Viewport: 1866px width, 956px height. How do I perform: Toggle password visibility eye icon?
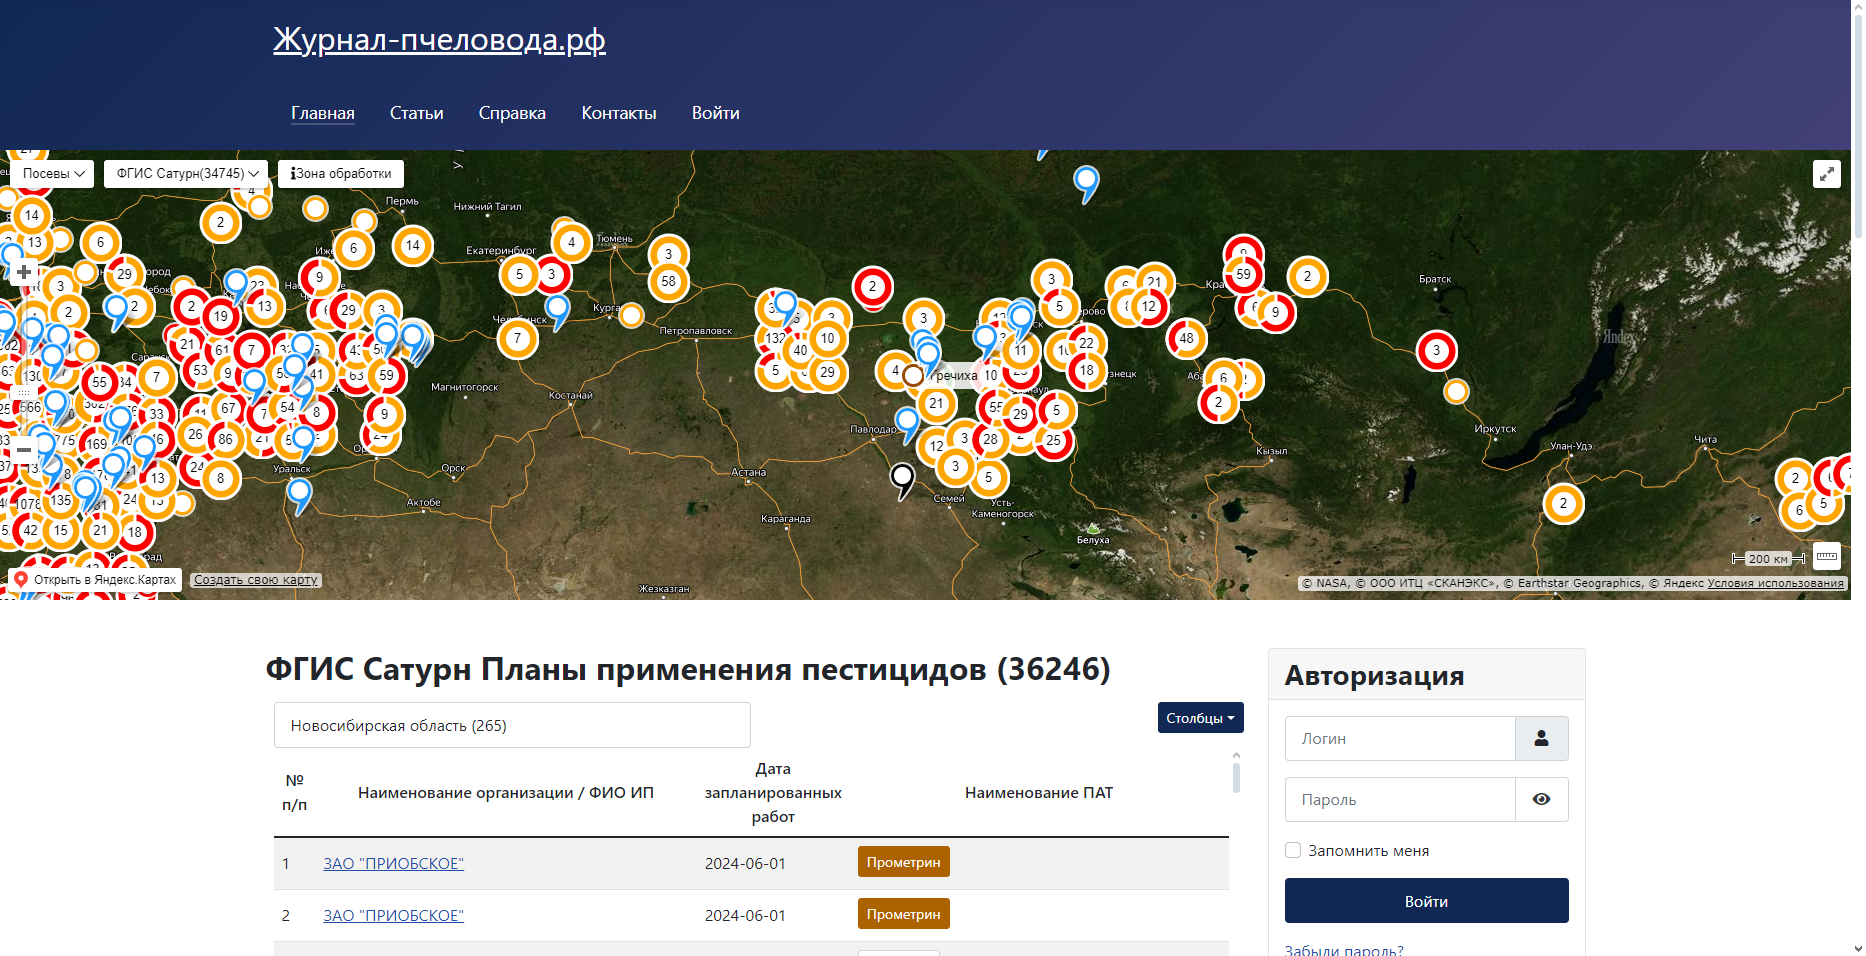click(x=1542, y=799)
